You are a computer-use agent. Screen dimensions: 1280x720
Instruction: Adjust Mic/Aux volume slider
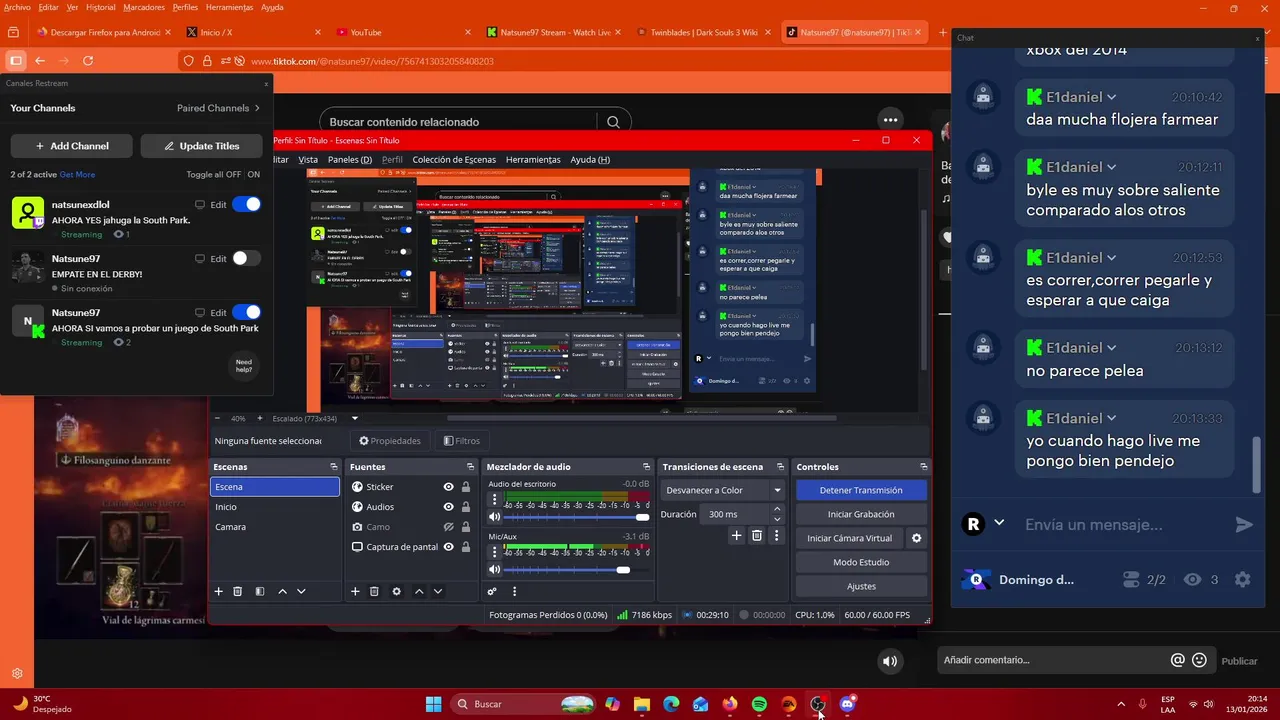point(576,570)
